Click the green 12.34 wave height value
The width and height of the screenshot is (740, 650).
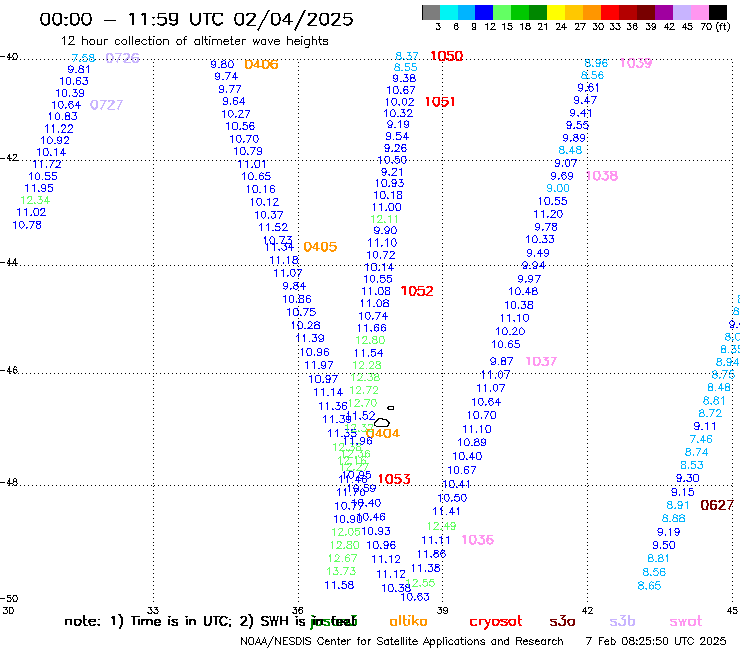[x=35, y=200]
